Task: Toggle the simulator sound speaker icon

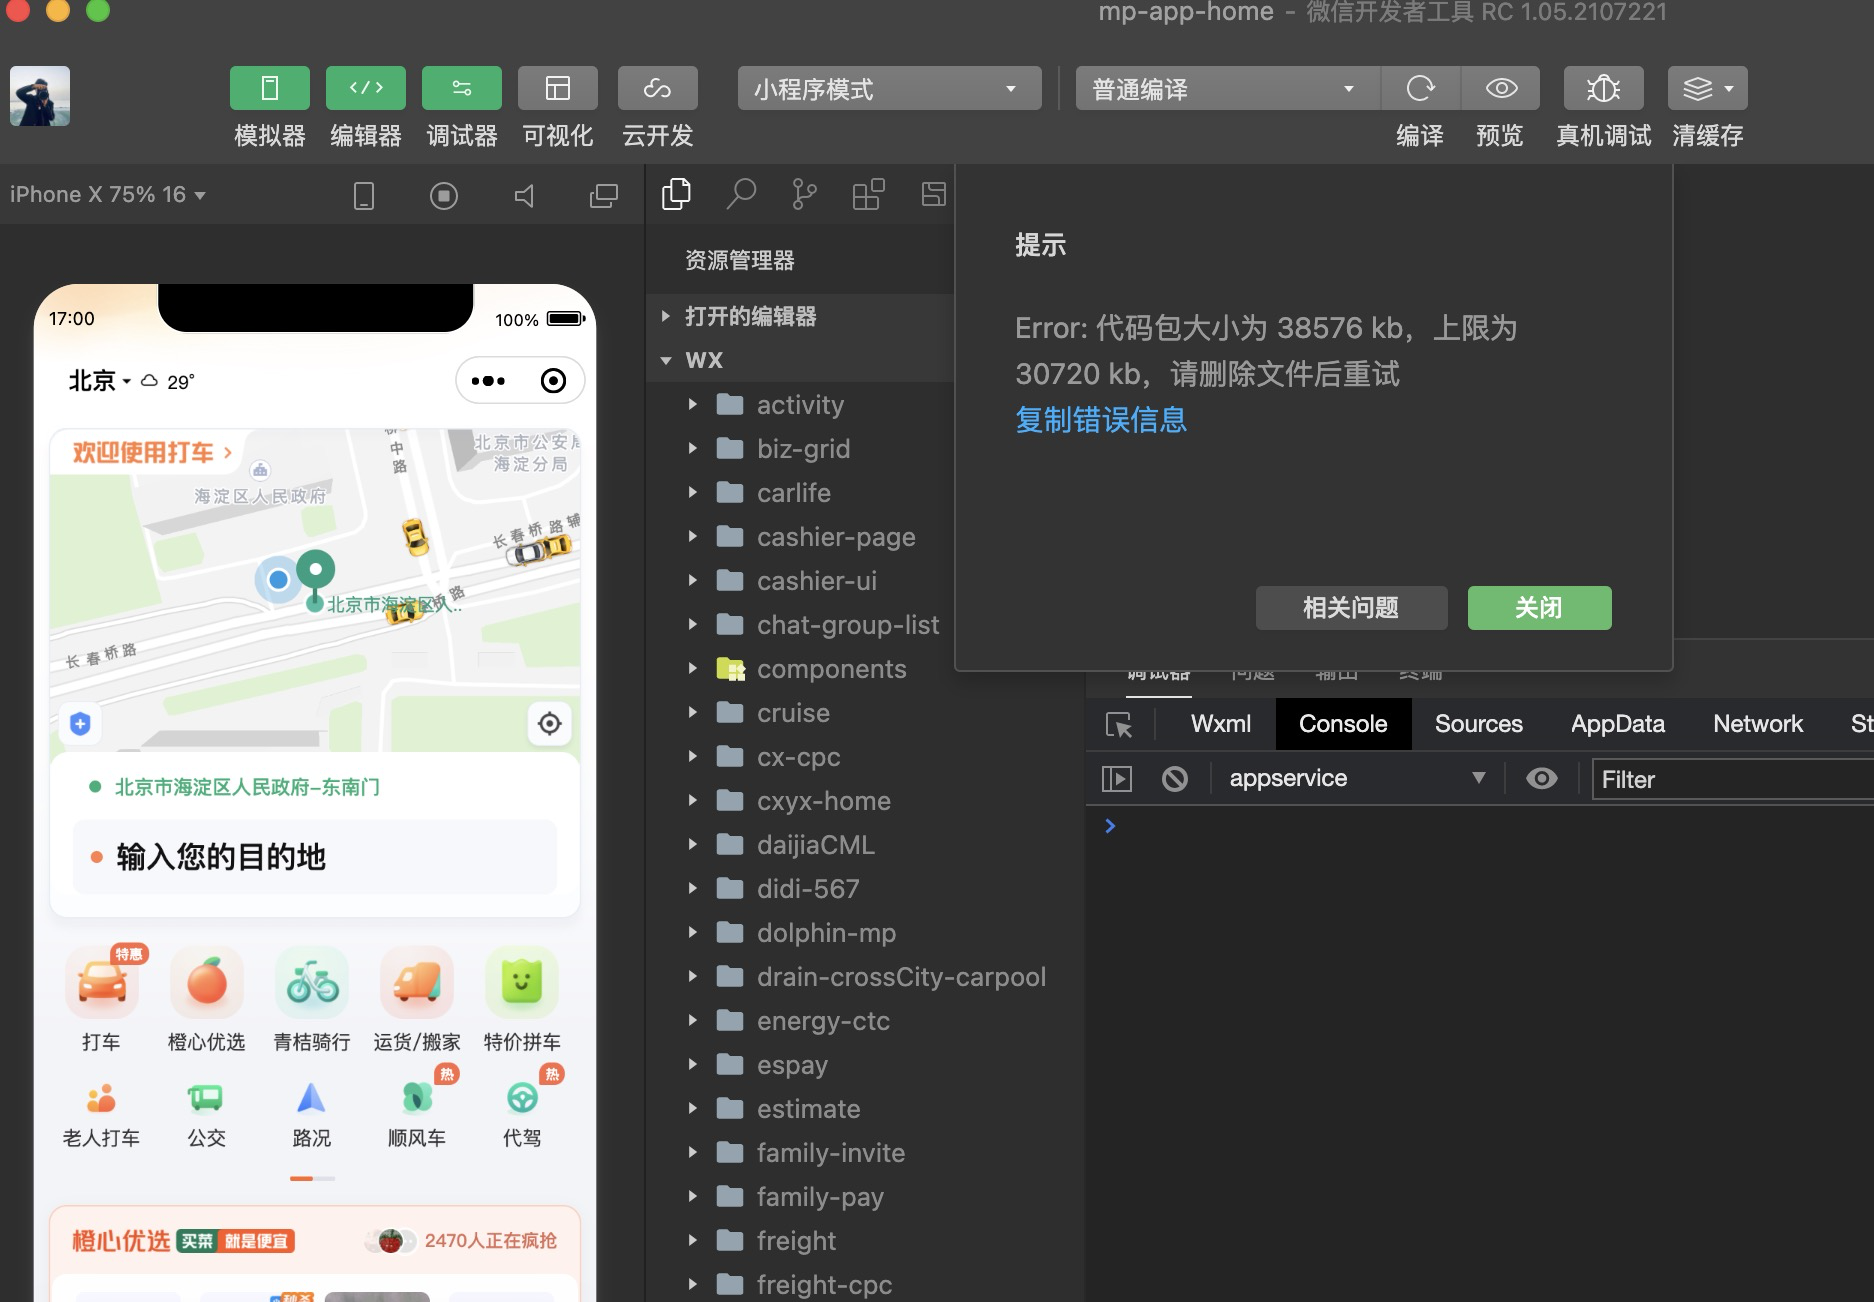Action: click(524, 195)
